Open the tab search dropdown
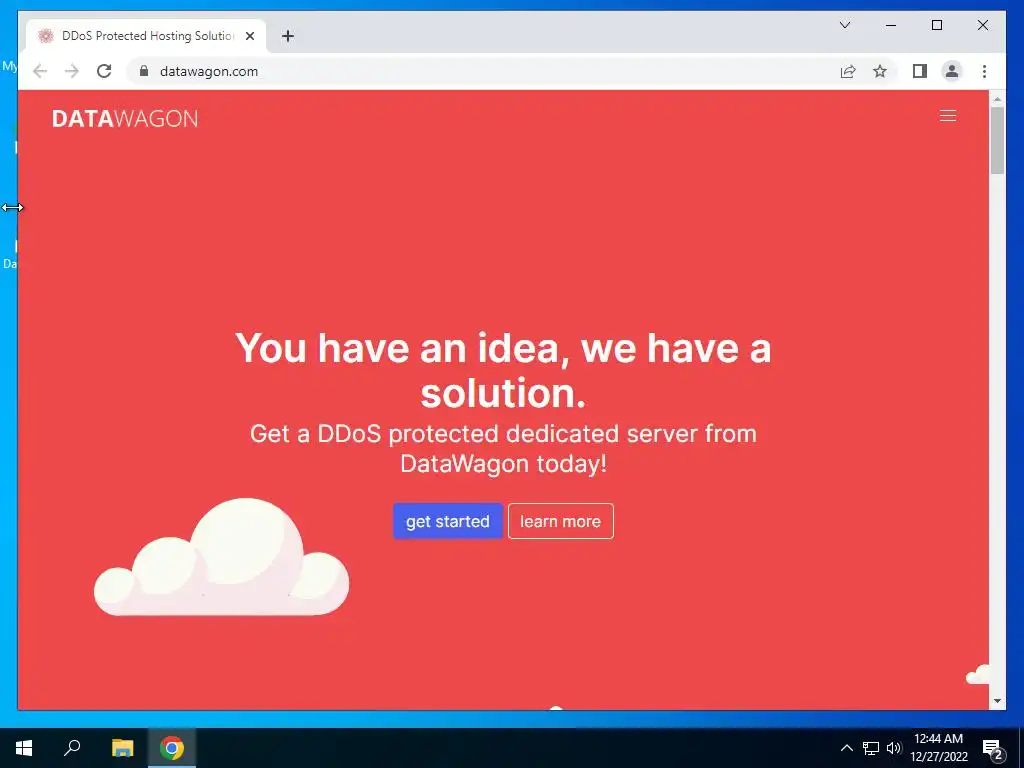Image resolution: width=1024 pixels, height=768 pixels. tap(844, 25)
